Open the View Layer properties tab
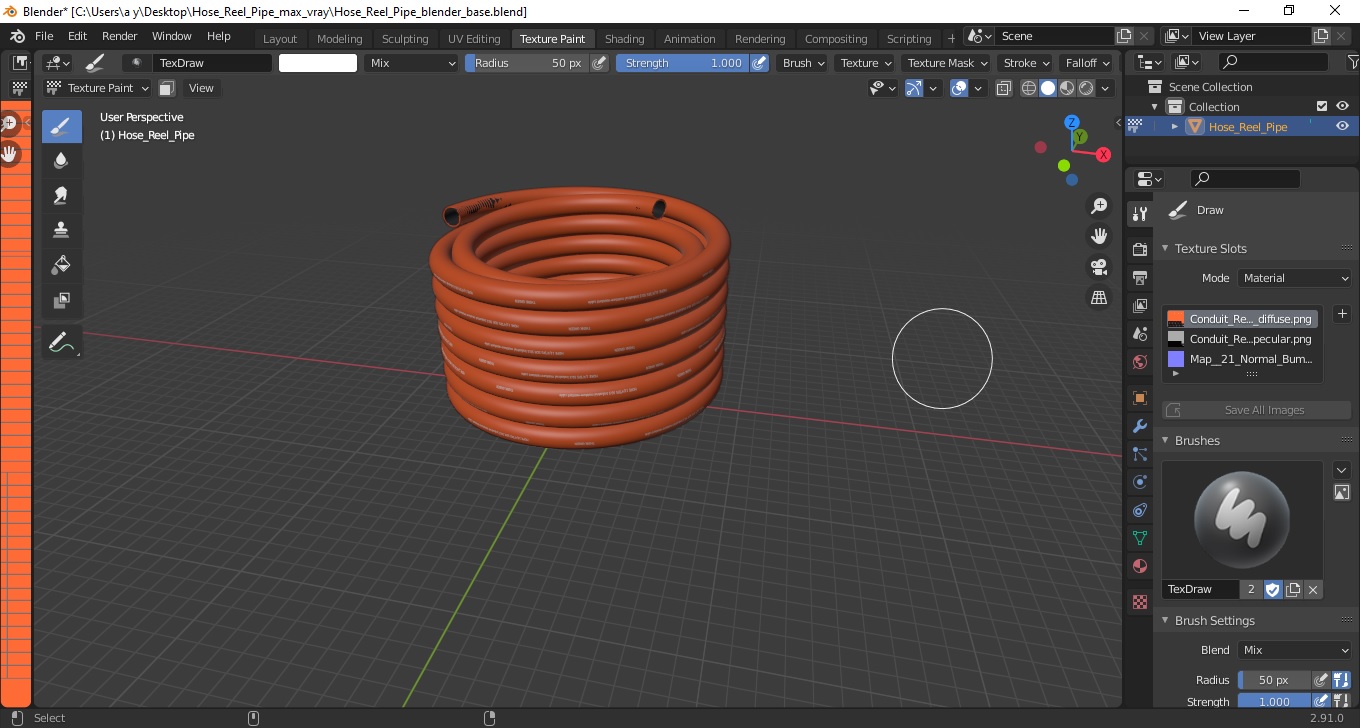 1139,306
